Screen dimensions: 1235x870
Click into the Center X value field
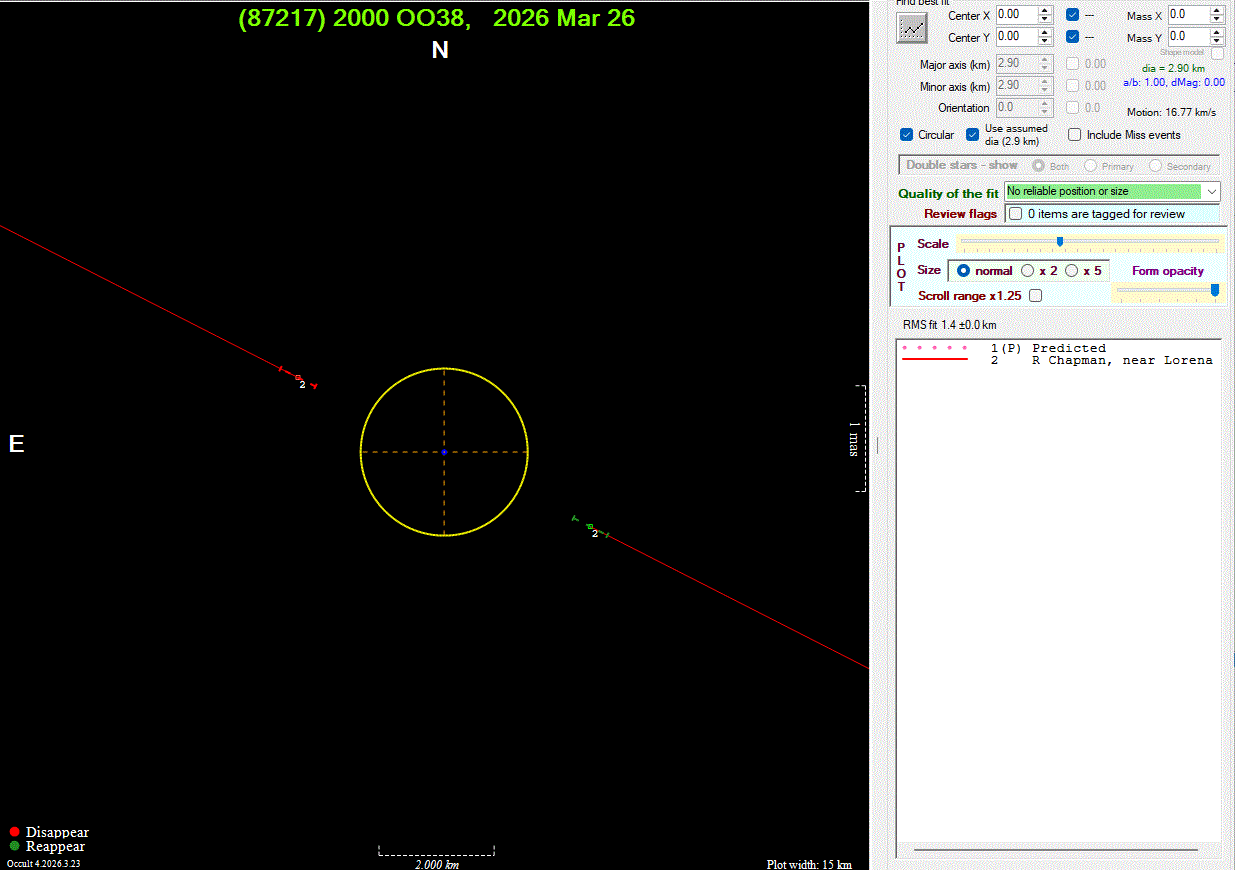point(1015,15)
